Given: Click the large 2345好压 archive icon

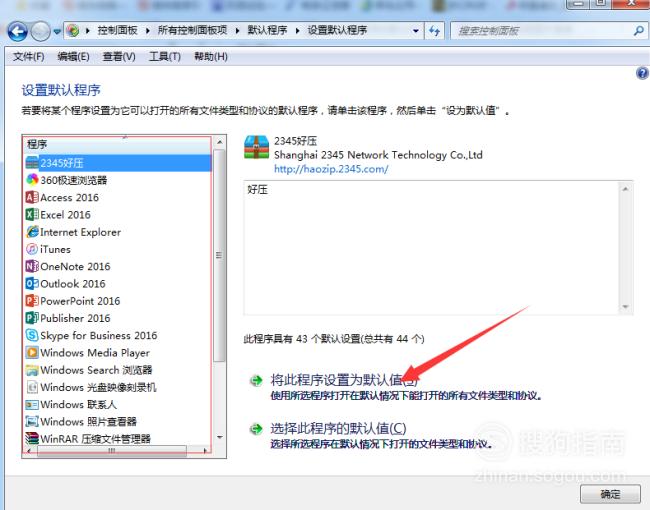Looking at the screenshot, I should pyautogui.click(x=257, y=147).
